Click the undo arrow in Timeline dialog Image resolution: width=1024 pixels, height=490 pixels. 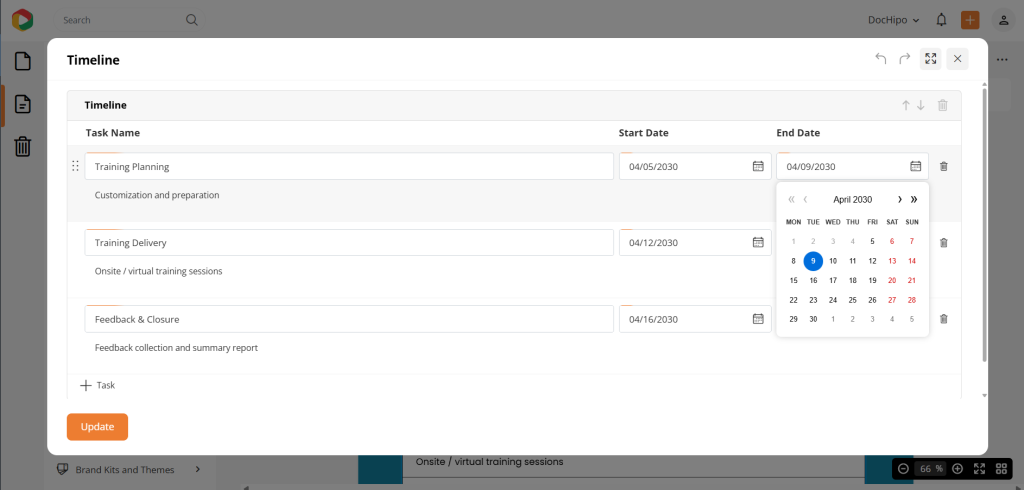881,59
